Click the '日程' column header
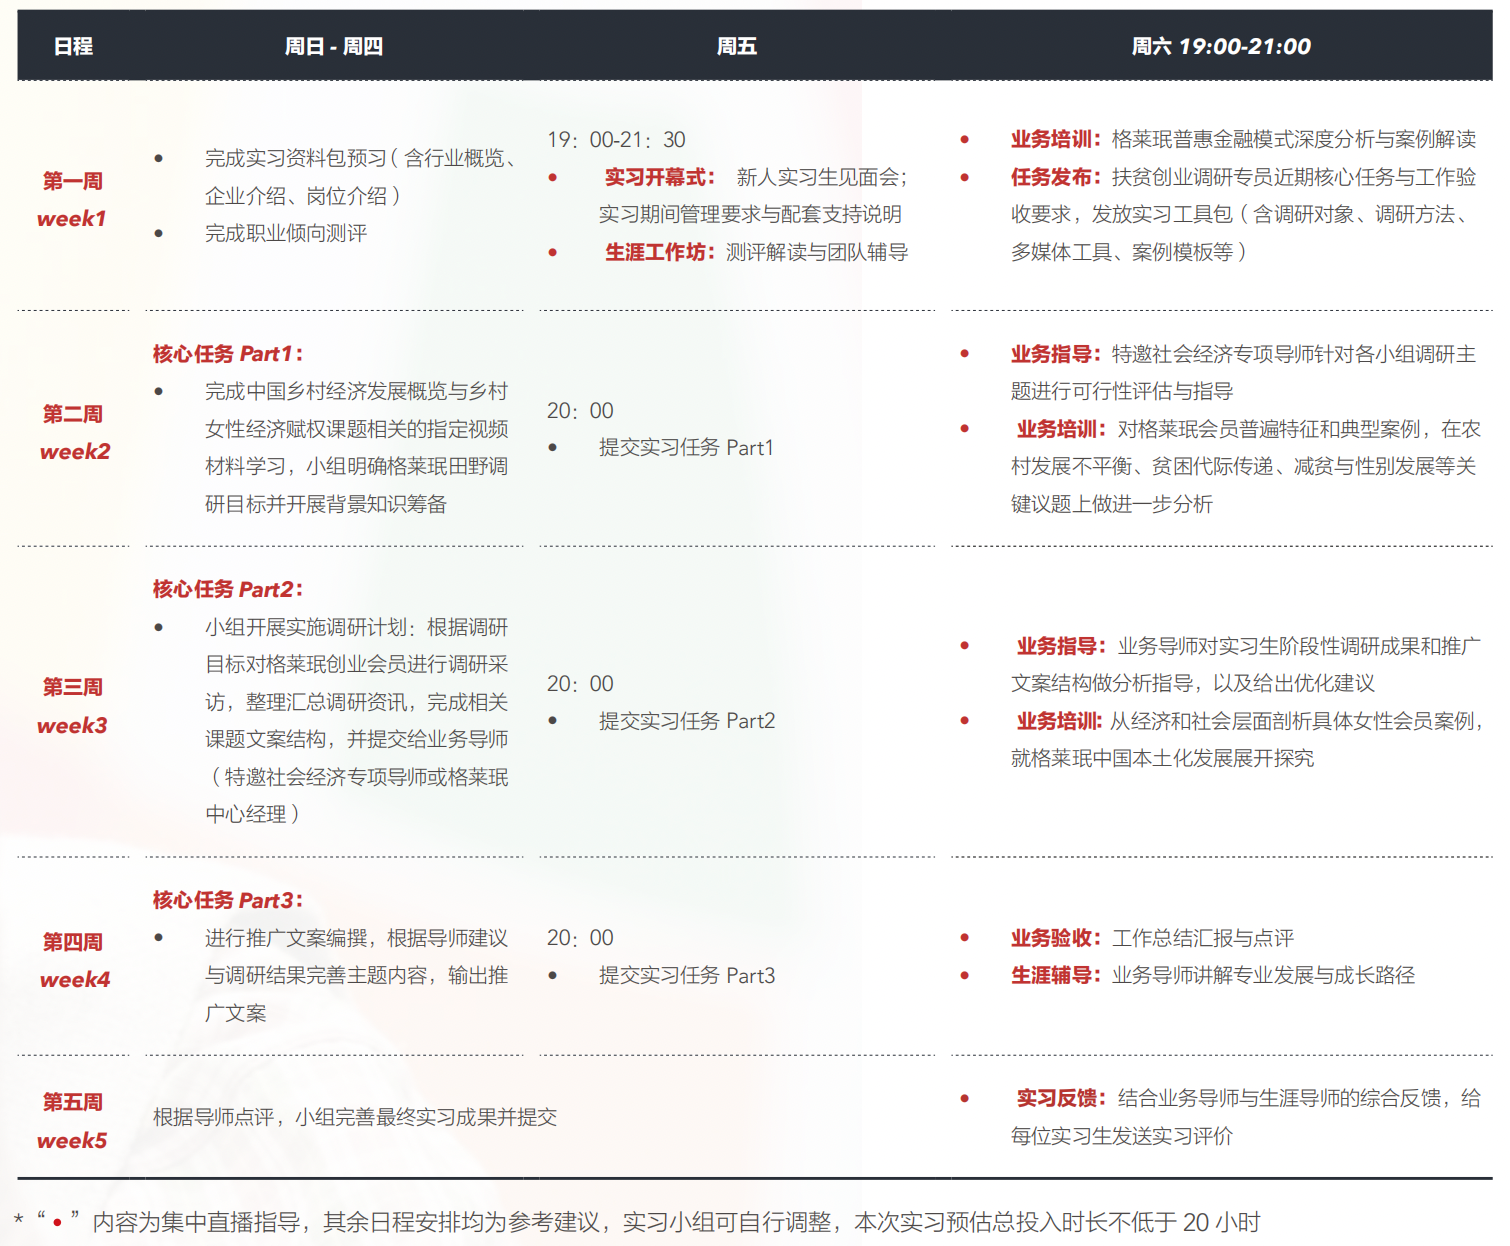Image resolution: width=1510 pixels, height=1246 pixels. coord(73,46)
